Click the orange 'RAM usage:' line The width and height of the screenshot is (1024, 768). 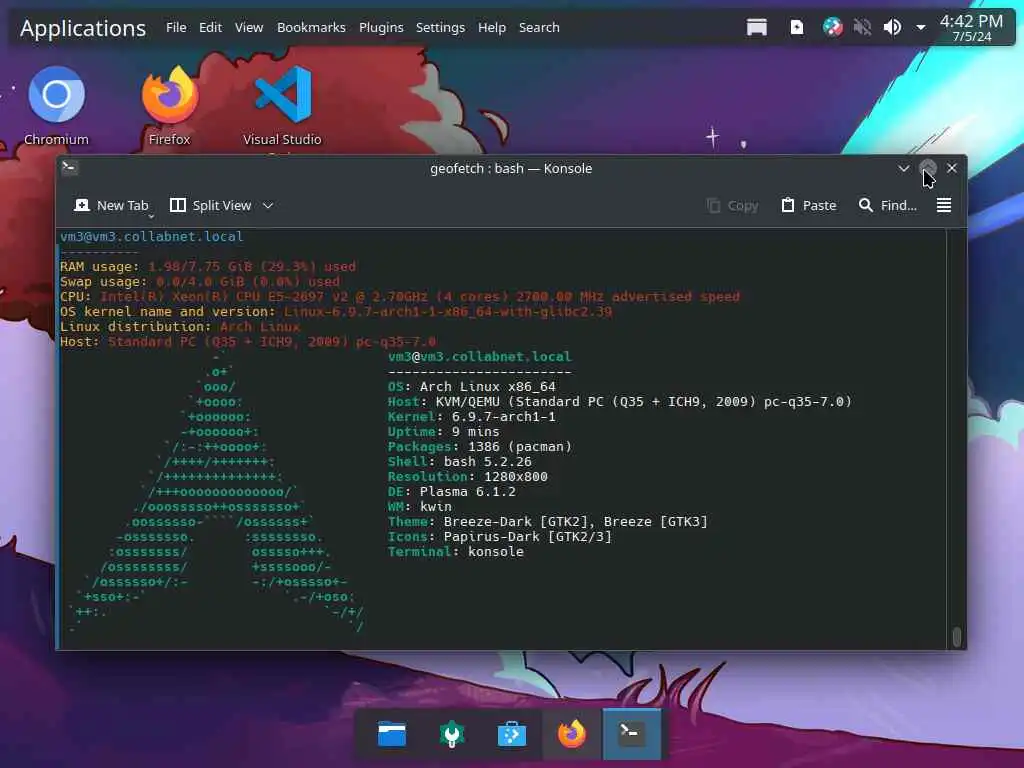(x=208, y=266)
